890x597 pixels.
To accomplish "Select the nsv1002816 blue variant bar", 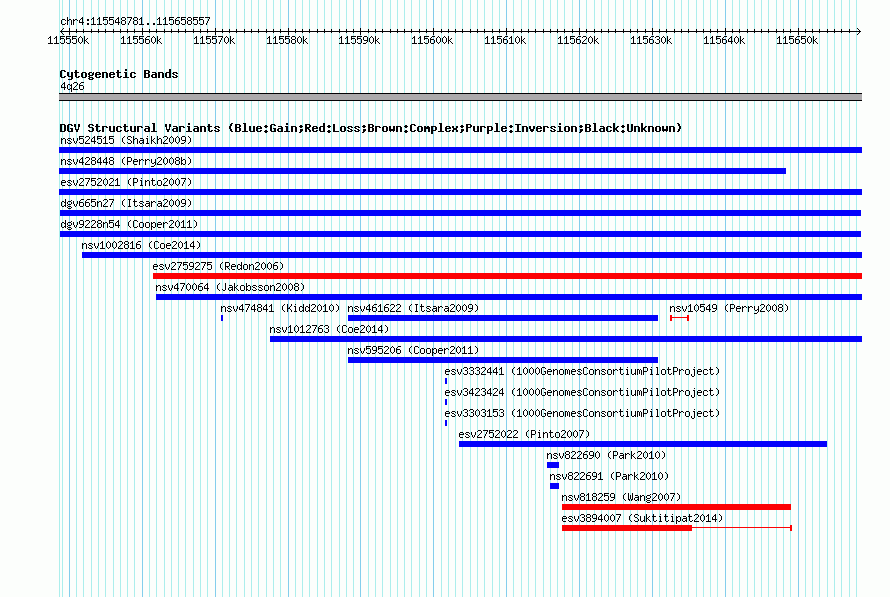I will [x=472, y=255].
